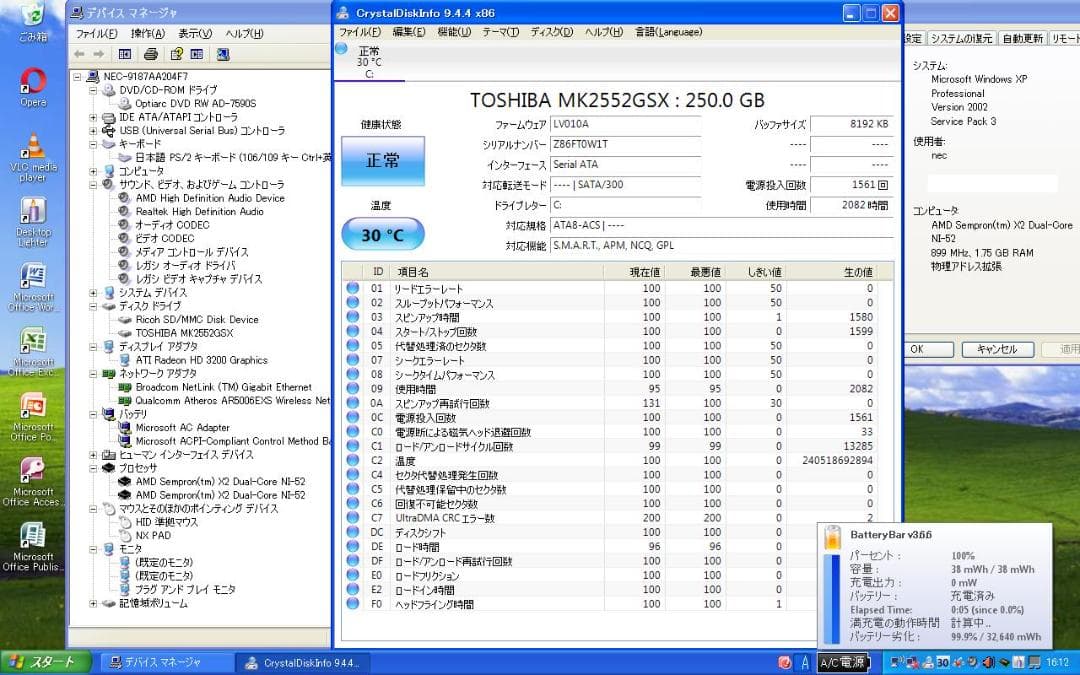Click Device Manager show/hide console tree icon
This screenshot has width=1080, height=675.
click(x=125, y=54)
